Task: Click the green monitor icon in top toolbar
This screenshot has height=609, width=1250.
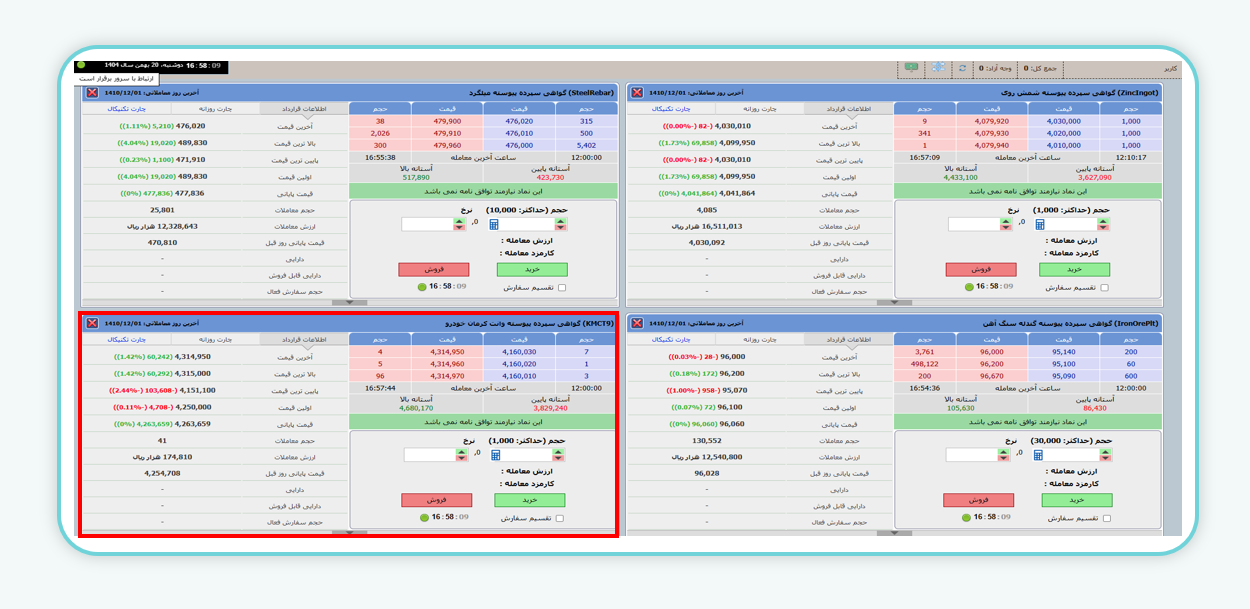Action: click(911, 67)
